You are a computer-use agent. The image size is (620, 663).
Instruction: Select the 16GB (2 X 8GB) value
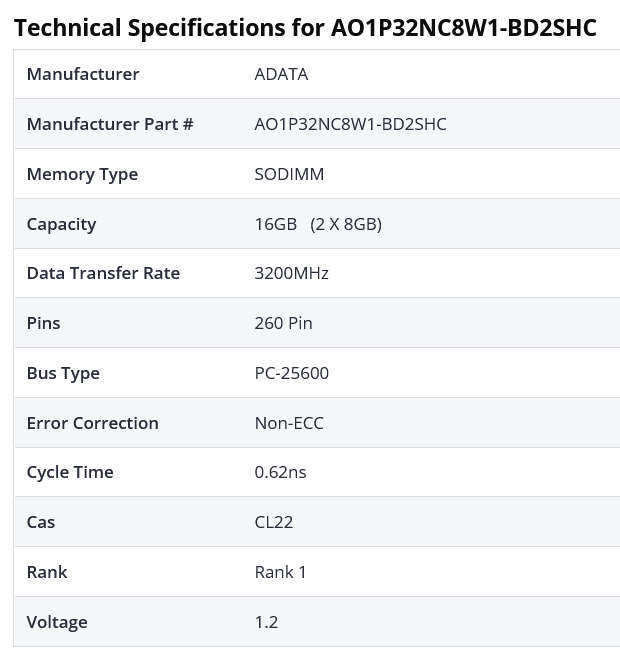[x=318, y=224]
